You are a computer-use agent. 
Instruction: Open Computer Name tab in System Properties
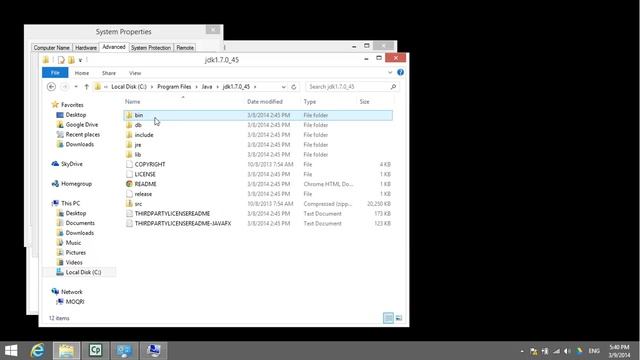tap(51, 48)
